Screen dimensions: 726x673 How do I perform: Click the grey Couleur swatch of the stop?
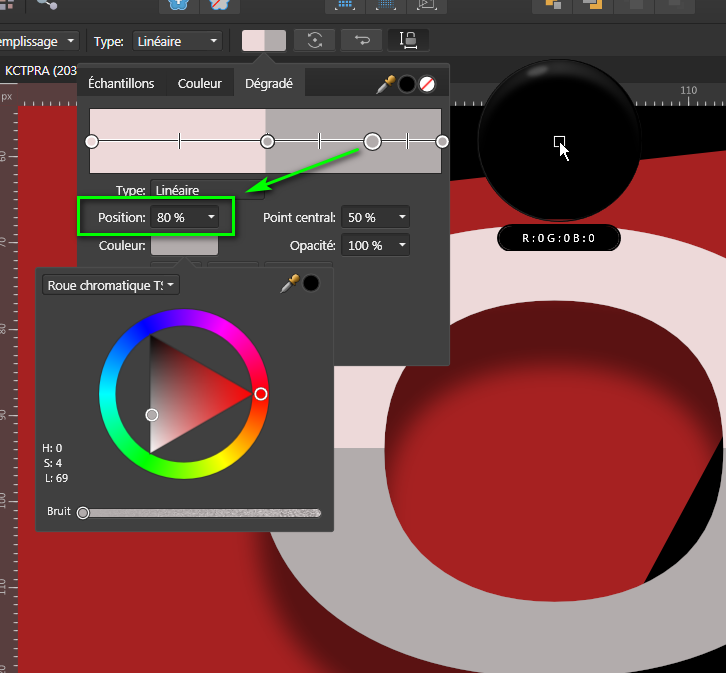[184, 246]
